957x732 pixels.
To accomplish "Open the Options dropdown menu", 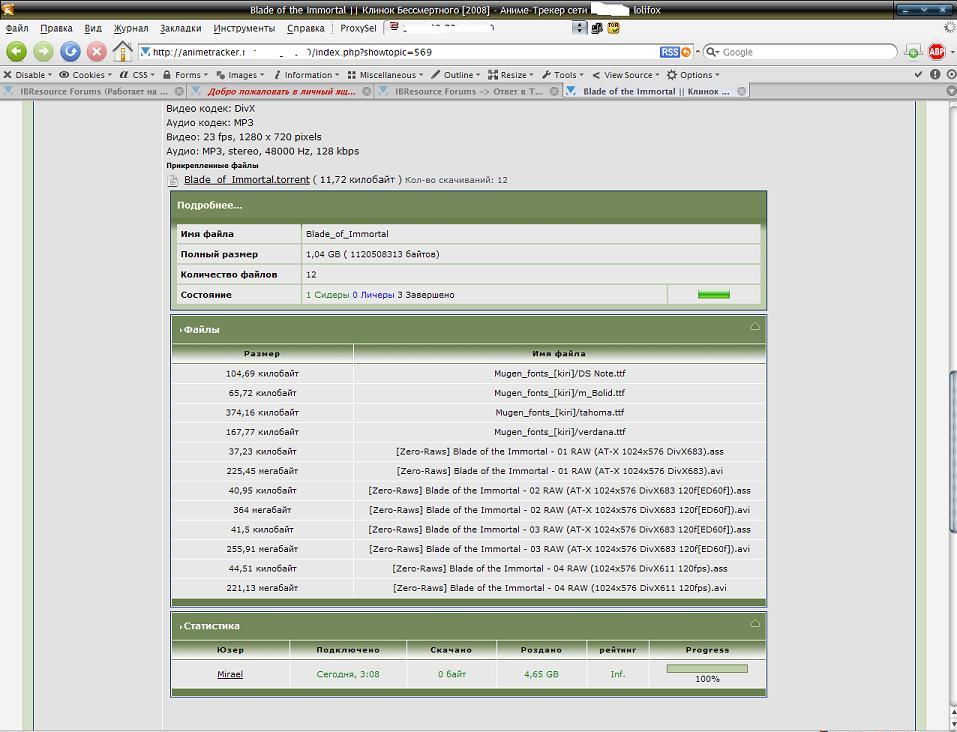I will (x=693, y=75).
